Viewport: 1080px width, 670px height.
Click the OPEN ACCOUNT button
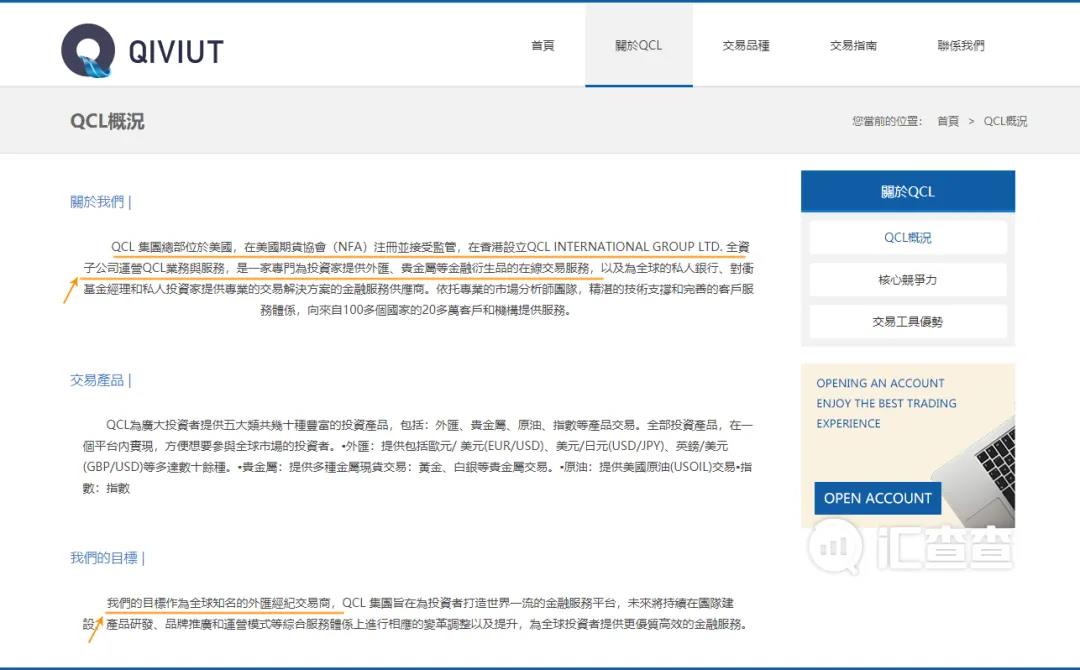click(878, 498)
